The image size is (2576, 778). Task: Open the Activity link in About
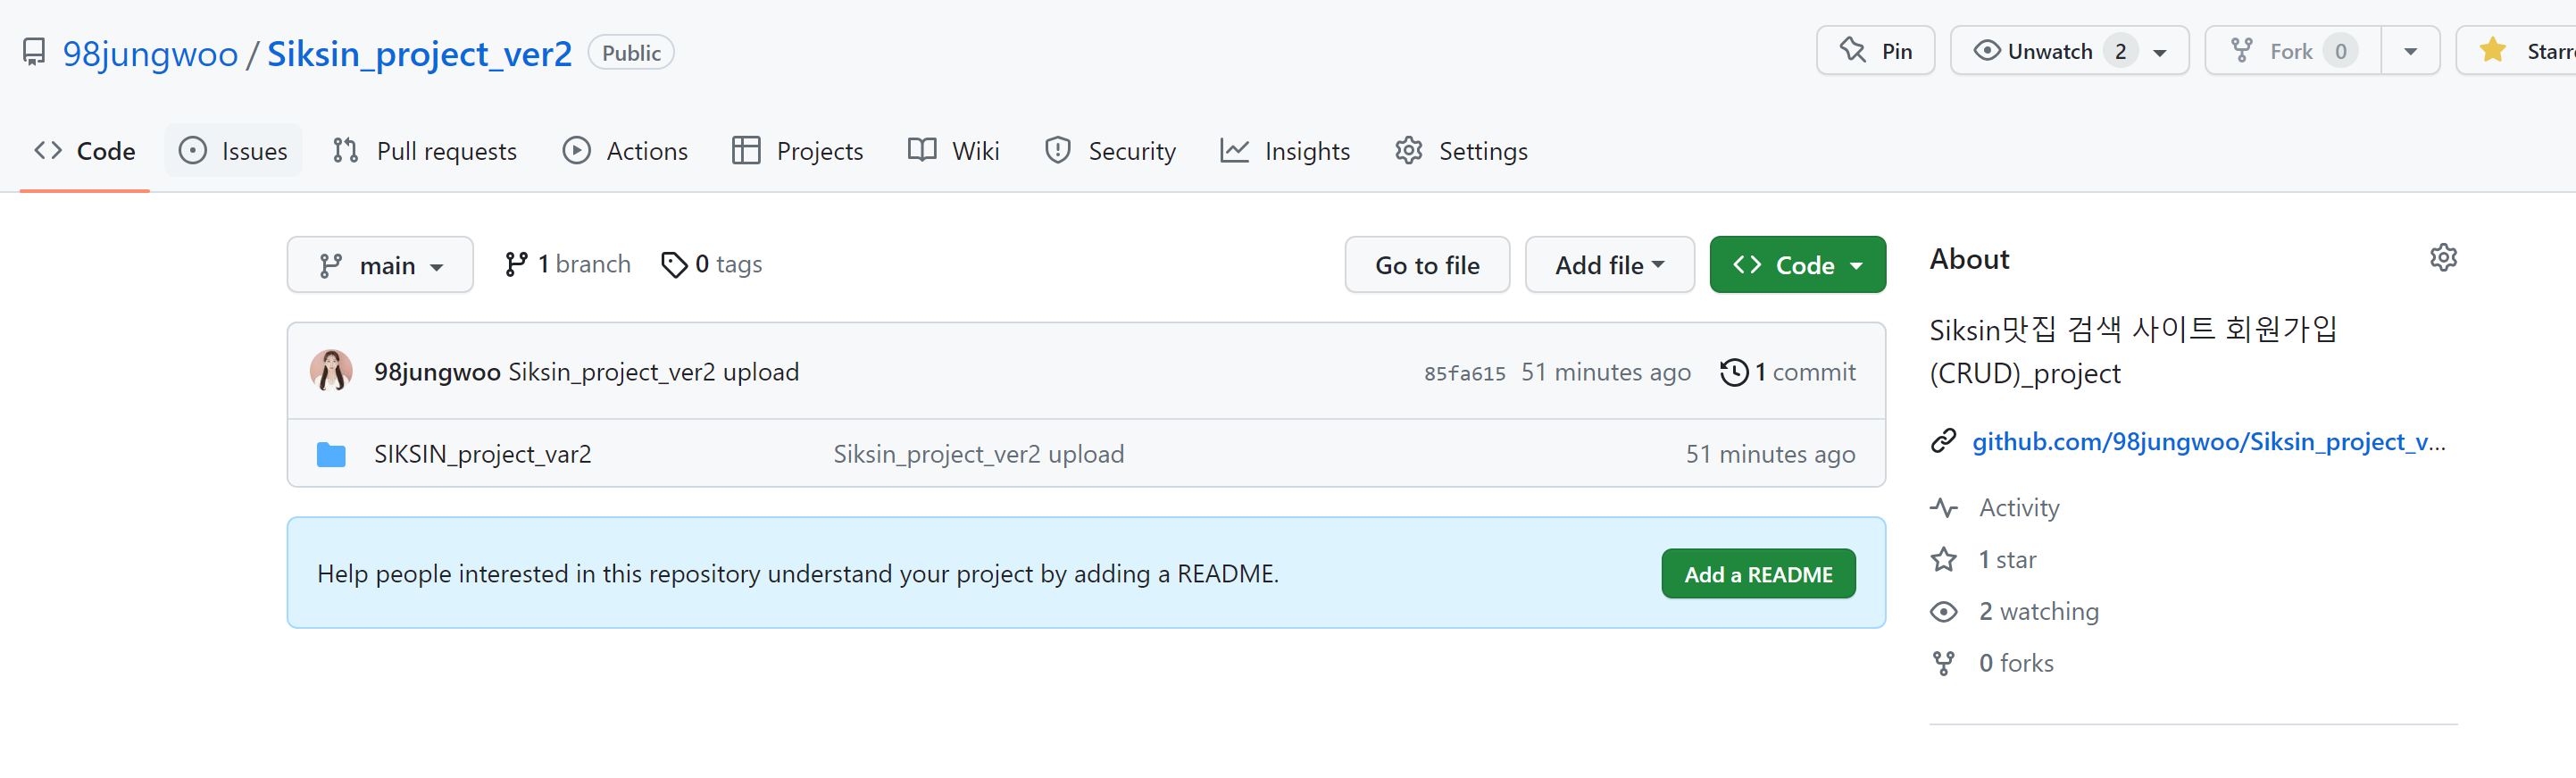2019,508
